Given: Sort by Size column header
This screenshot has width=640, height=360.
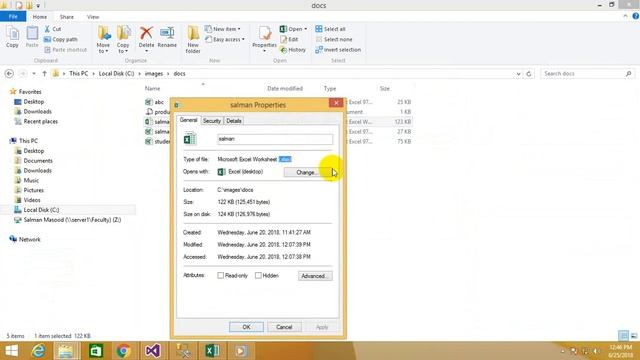Looking at the screenshot, I should (385, 89).
